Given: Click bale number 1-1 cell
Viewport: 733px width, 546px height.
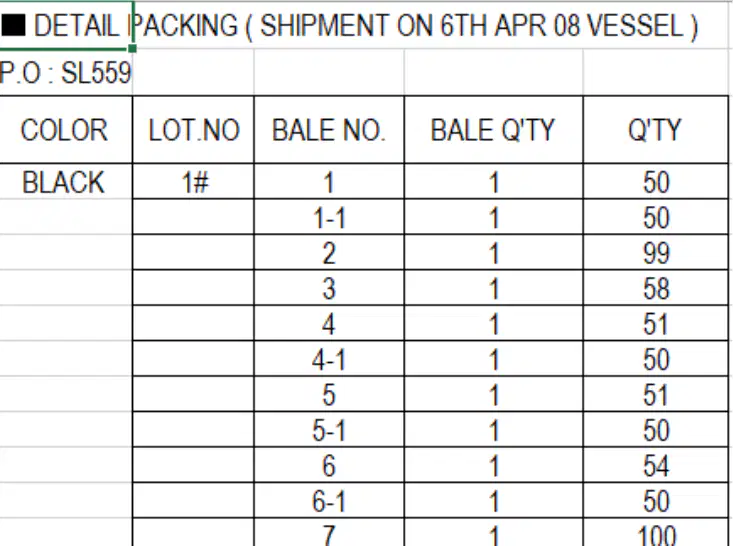Looking at the screenshot, I should [x=329, y=217].
